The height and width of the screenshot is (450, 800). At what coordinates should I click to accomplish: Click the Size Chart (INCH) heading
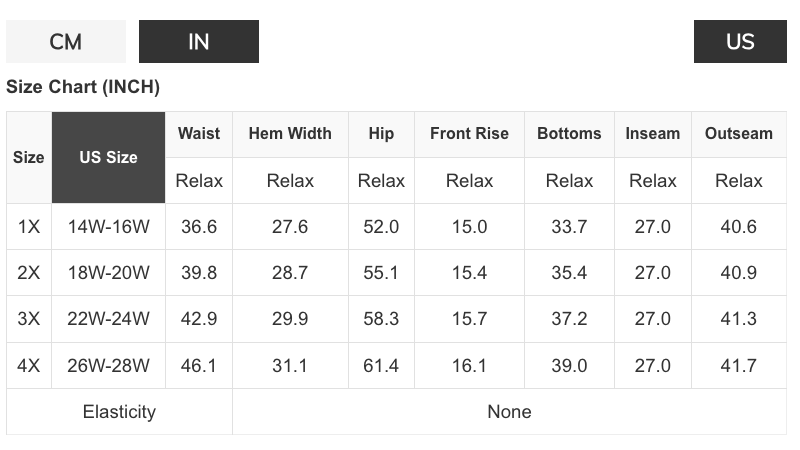pos(83,87)
